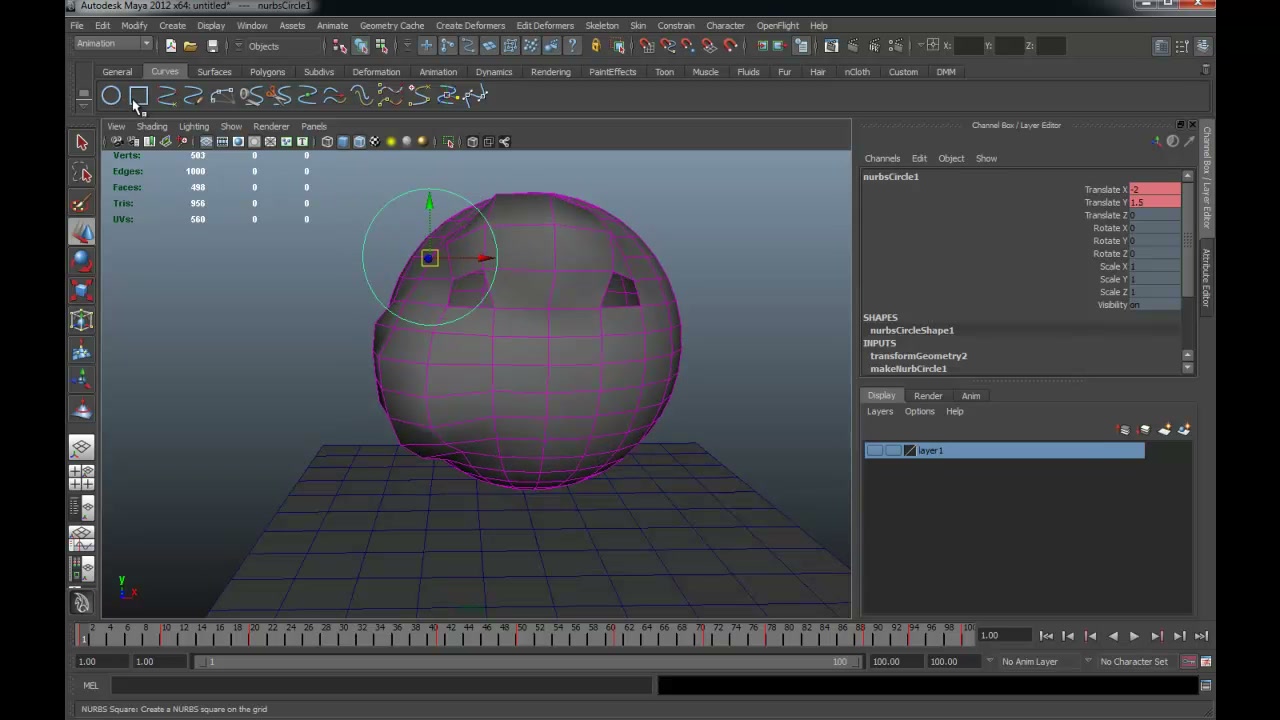Activate the Select Tool arrow in toolbox

pyautogui.click(x=82, y=142)
